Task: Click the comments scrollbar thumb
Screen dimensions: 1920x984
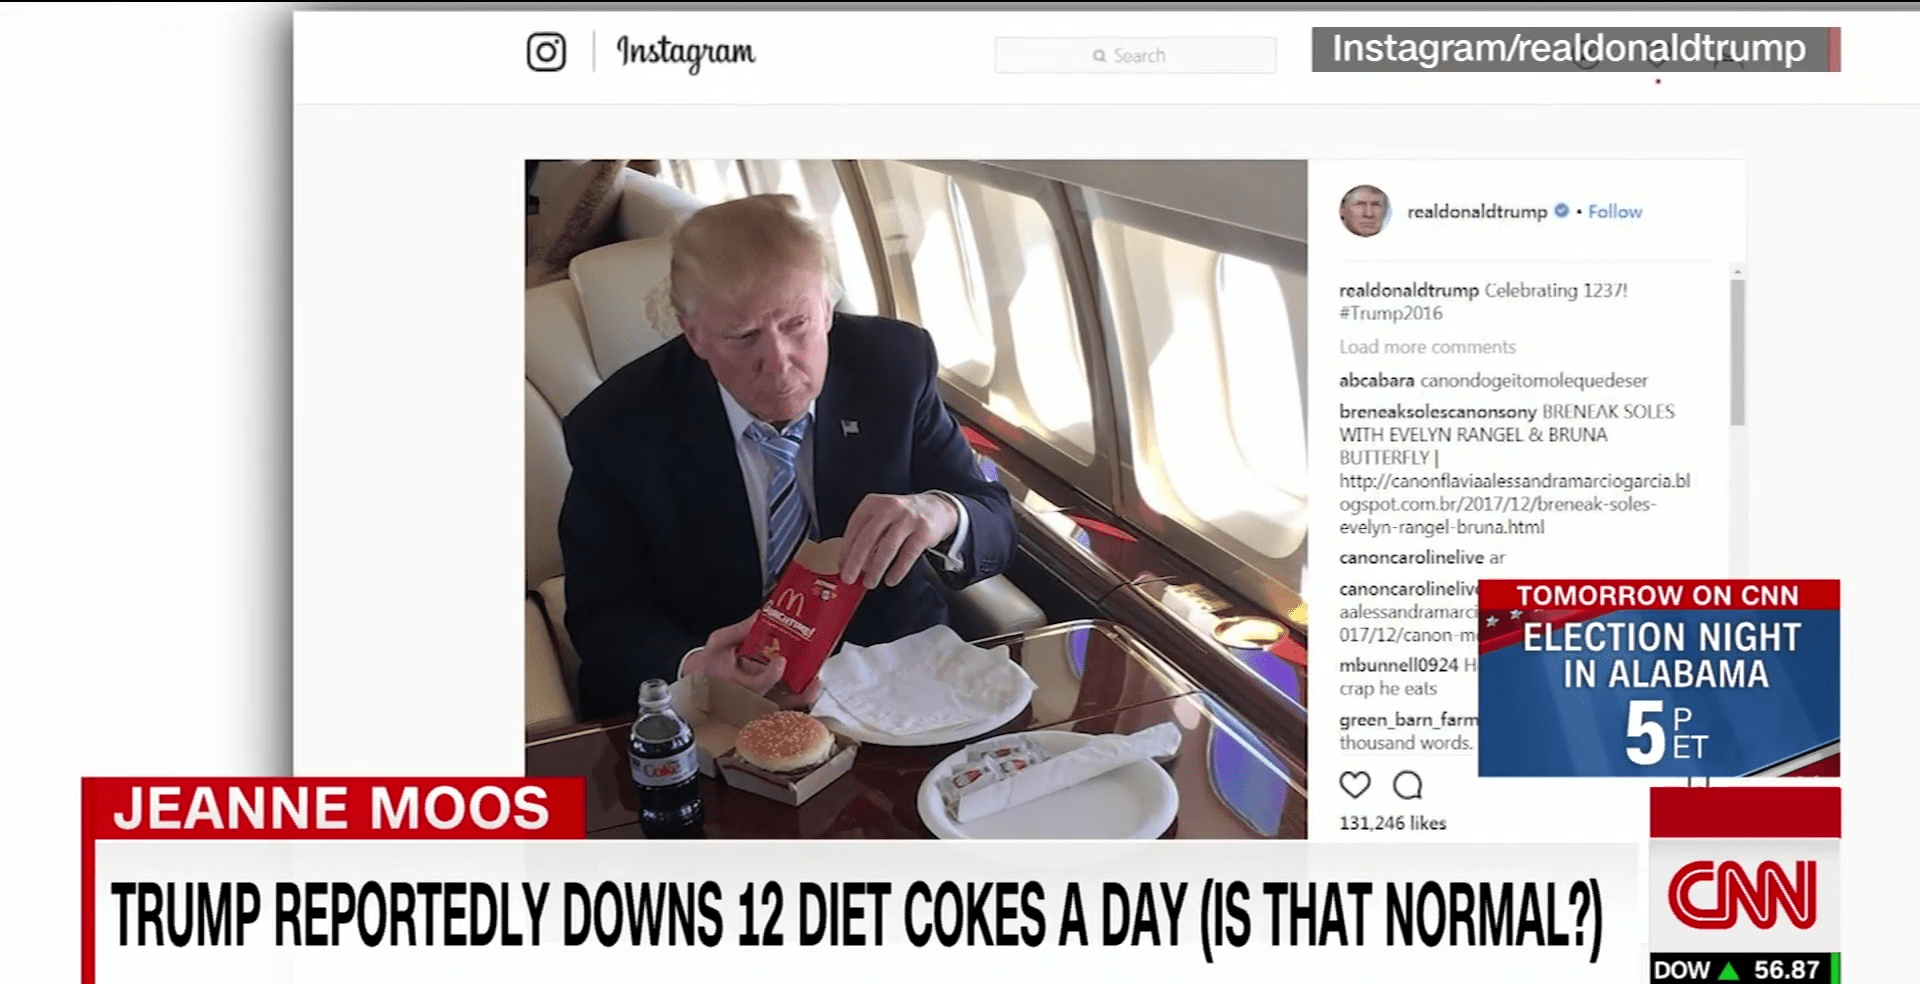Action: pos(1737,352)
